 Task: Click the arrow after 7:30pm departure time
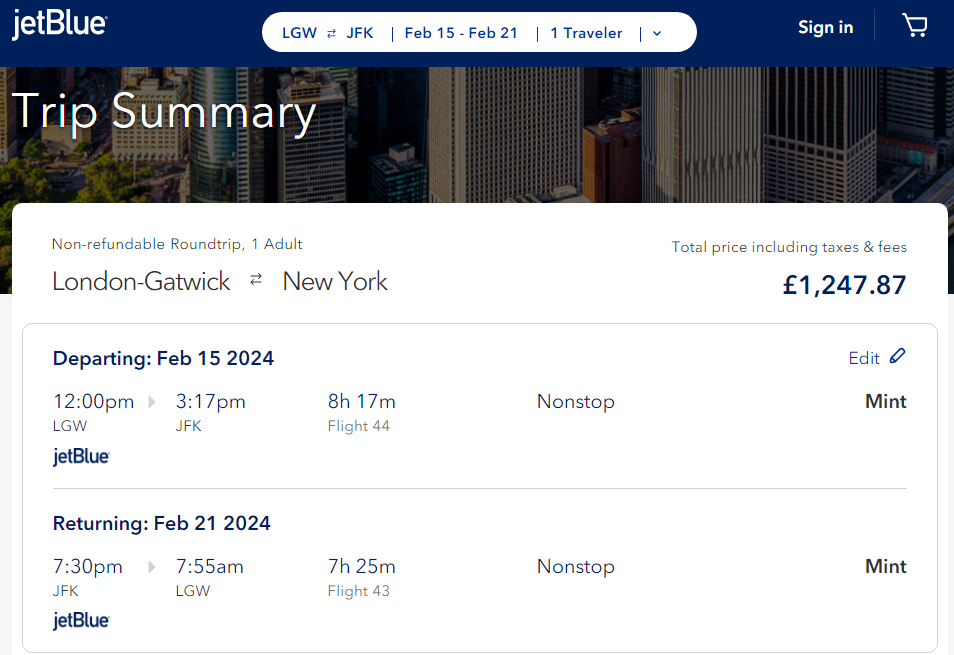pos(152,567)
